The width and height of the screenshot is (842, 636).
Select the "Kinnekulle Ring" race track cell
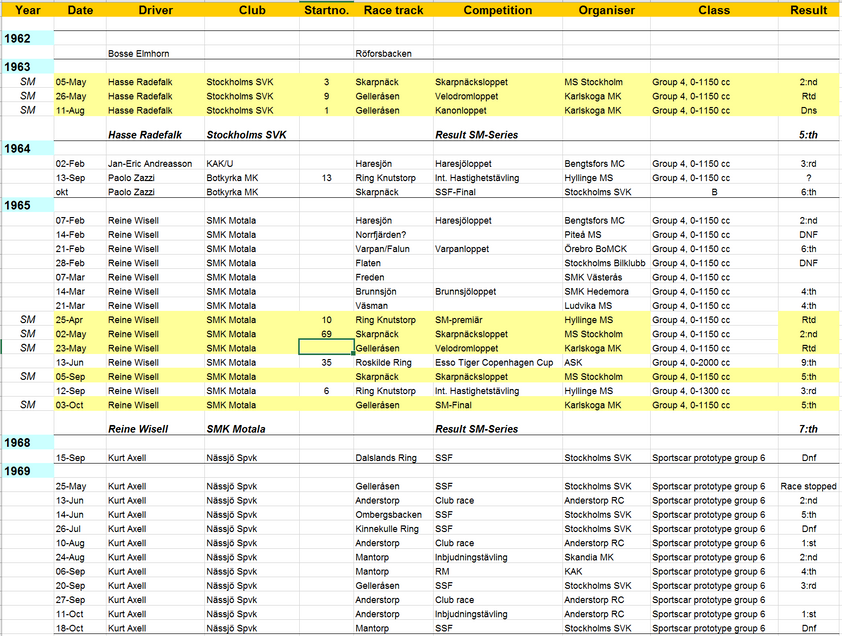394,529
